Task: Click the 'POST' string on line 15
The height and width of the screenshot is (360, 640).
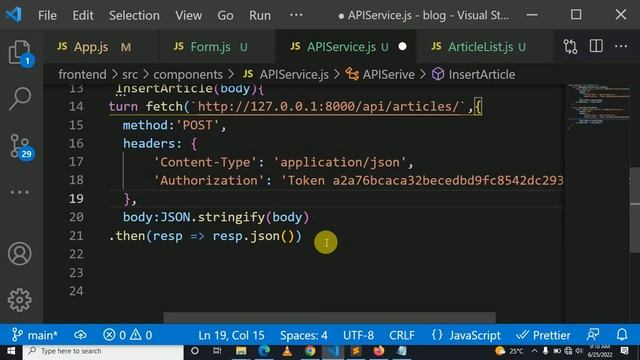Action: click(x=198, y=125)
